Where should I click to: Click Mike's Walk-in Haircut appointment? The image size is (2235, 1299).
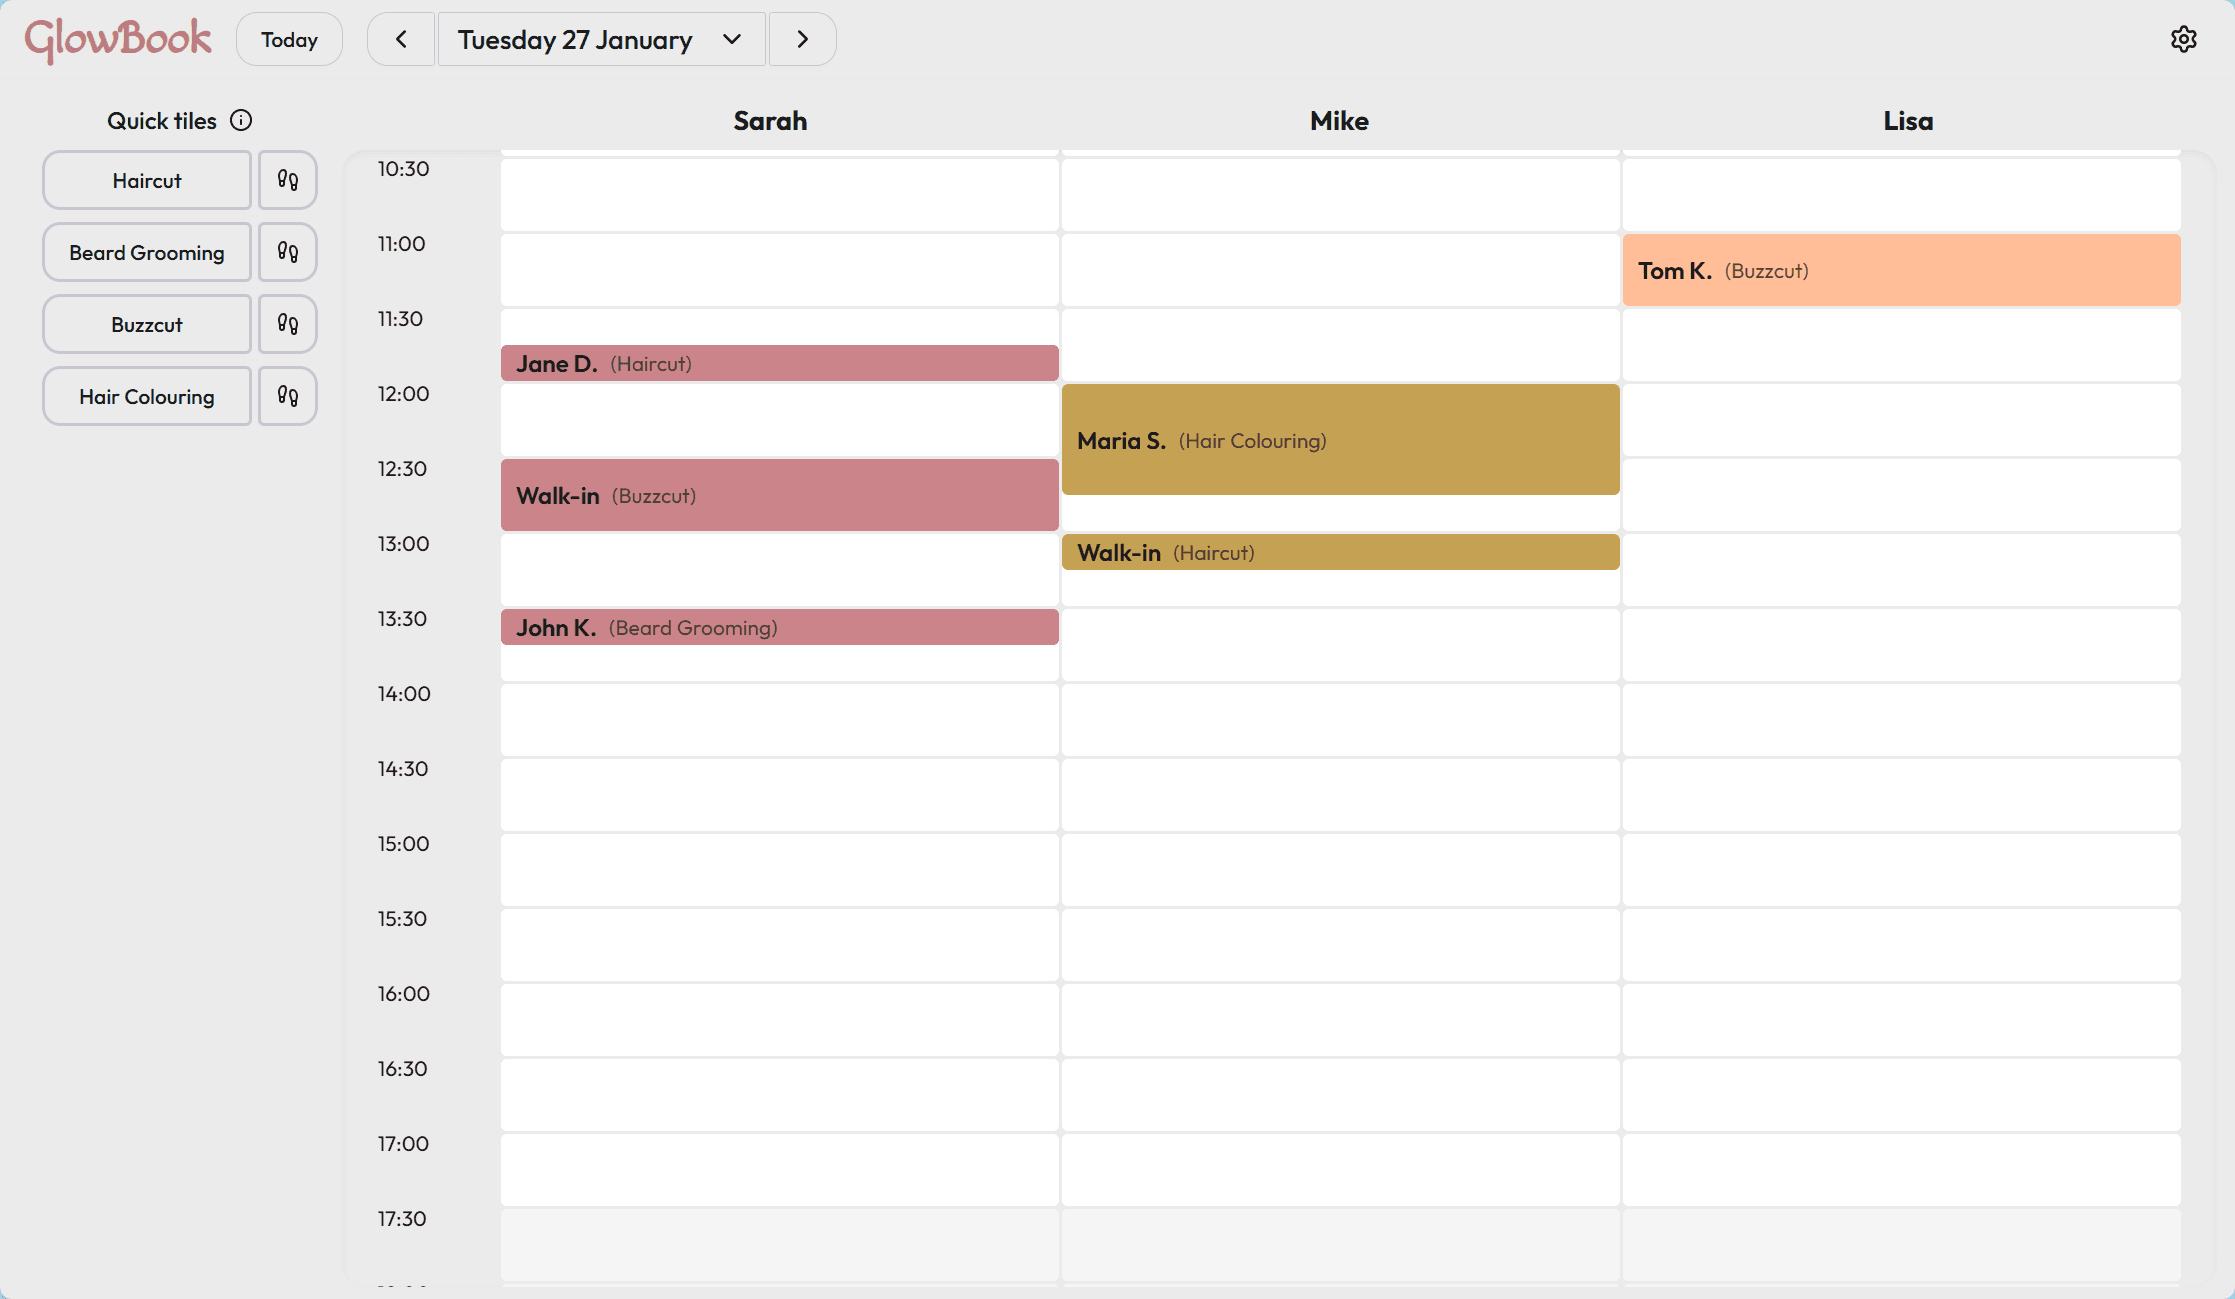click(x=1340, y=552)
